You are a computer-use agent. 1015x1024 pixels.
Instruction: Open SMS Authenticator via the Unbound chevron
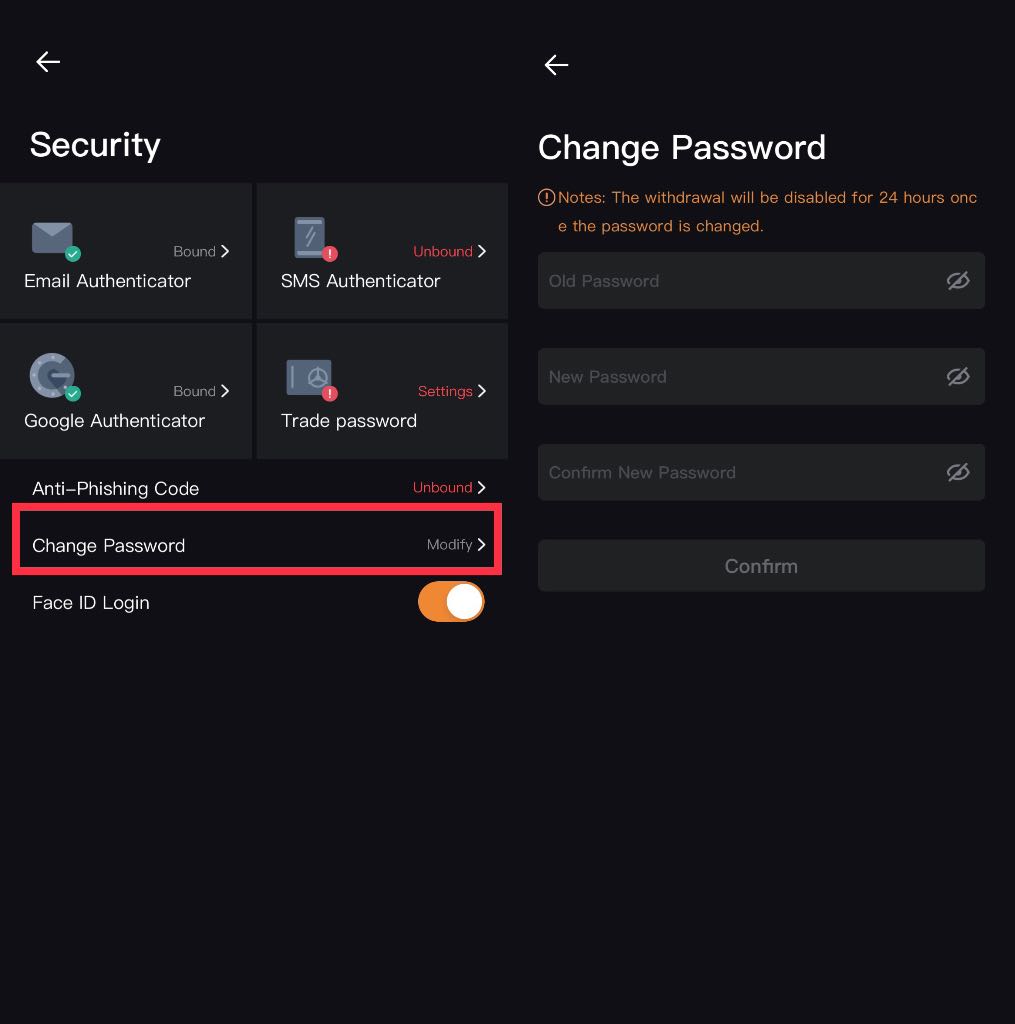481,251
